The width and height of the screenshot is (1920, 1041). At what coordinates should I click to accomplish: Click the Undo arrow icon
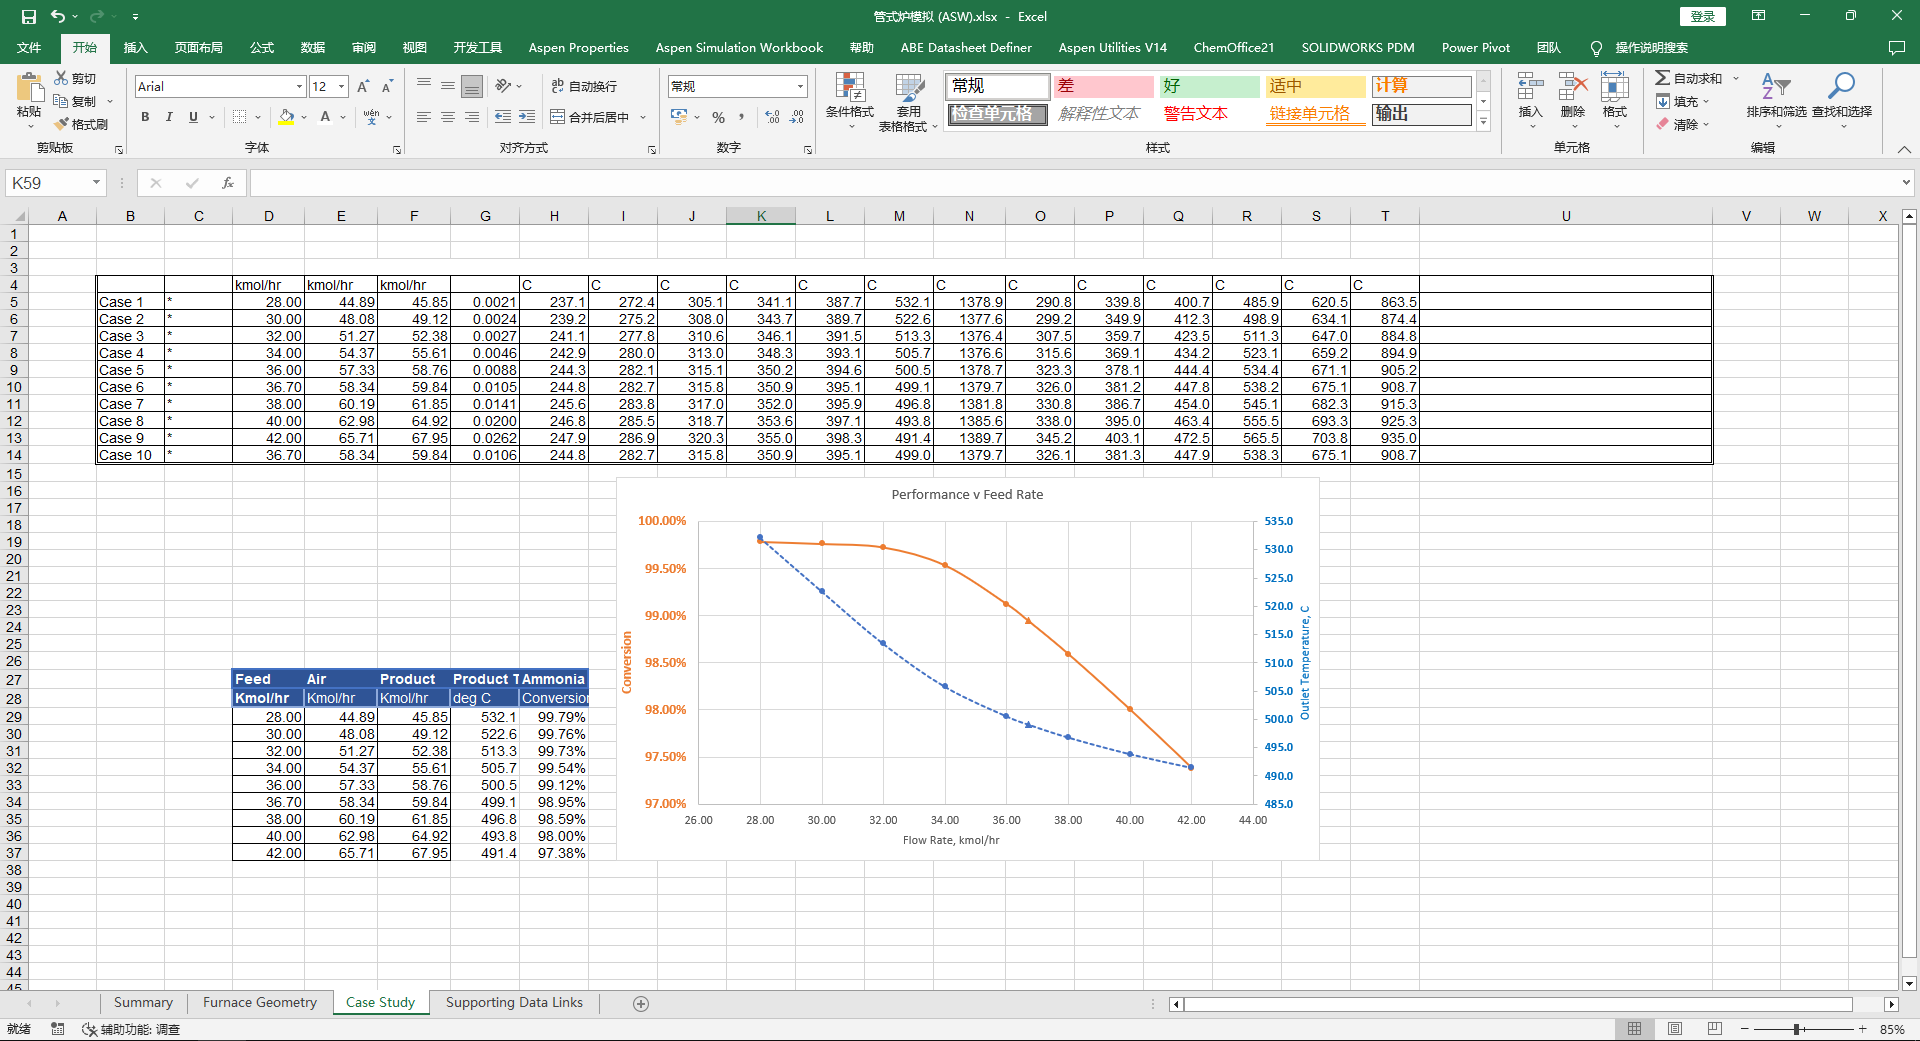click(58, 16)
